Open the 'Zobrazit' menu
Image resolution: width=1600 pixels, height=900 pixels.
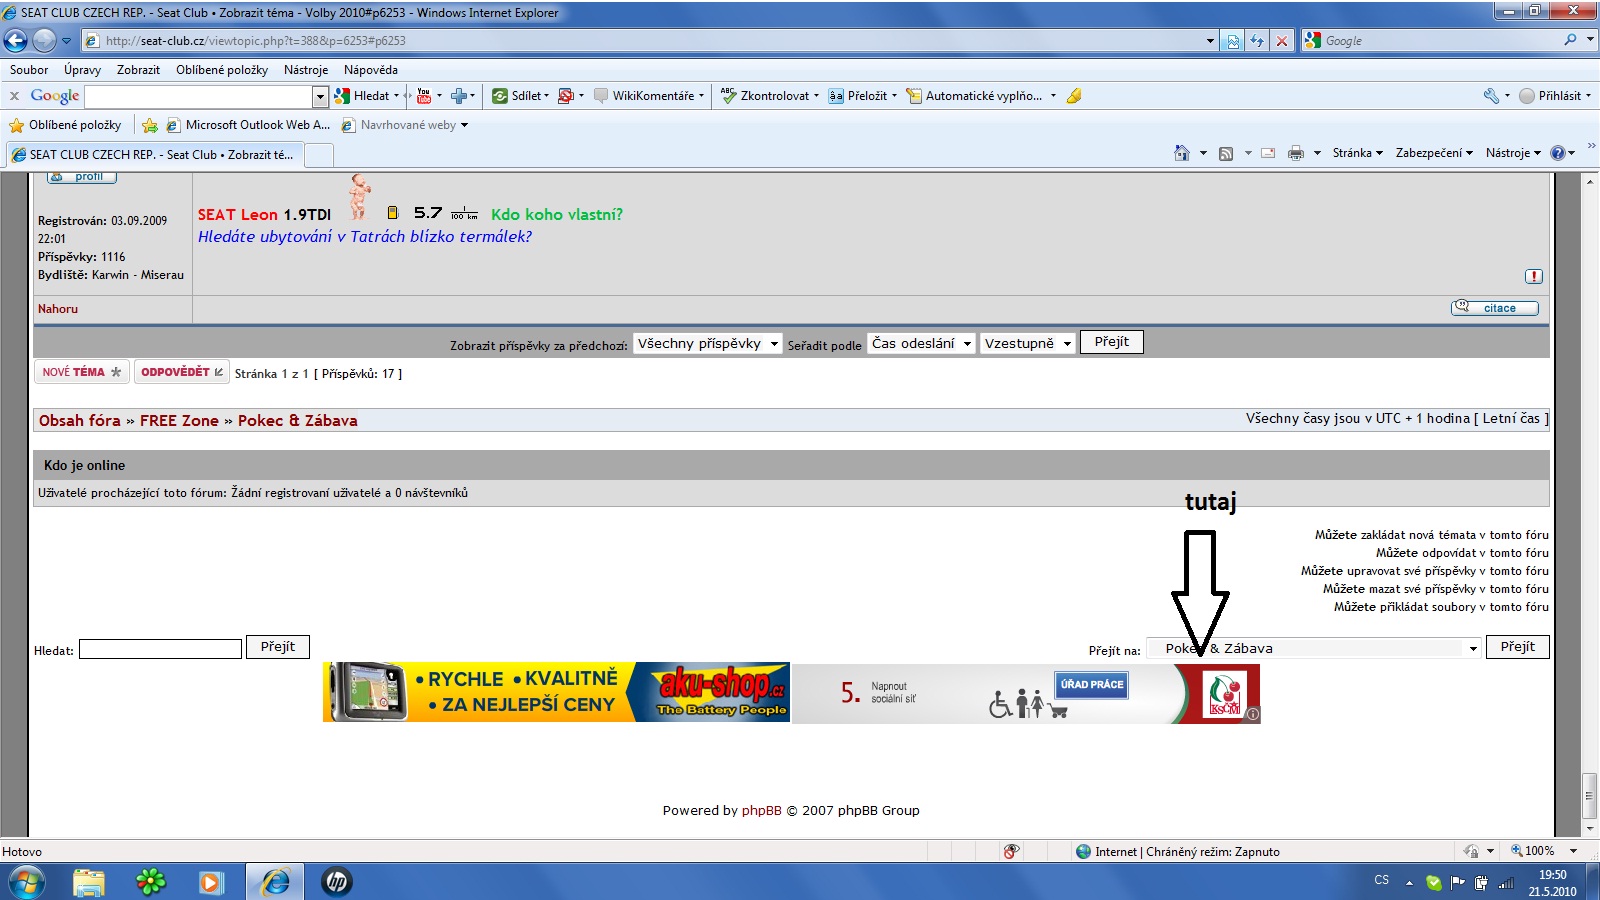[x=138, y=70]
